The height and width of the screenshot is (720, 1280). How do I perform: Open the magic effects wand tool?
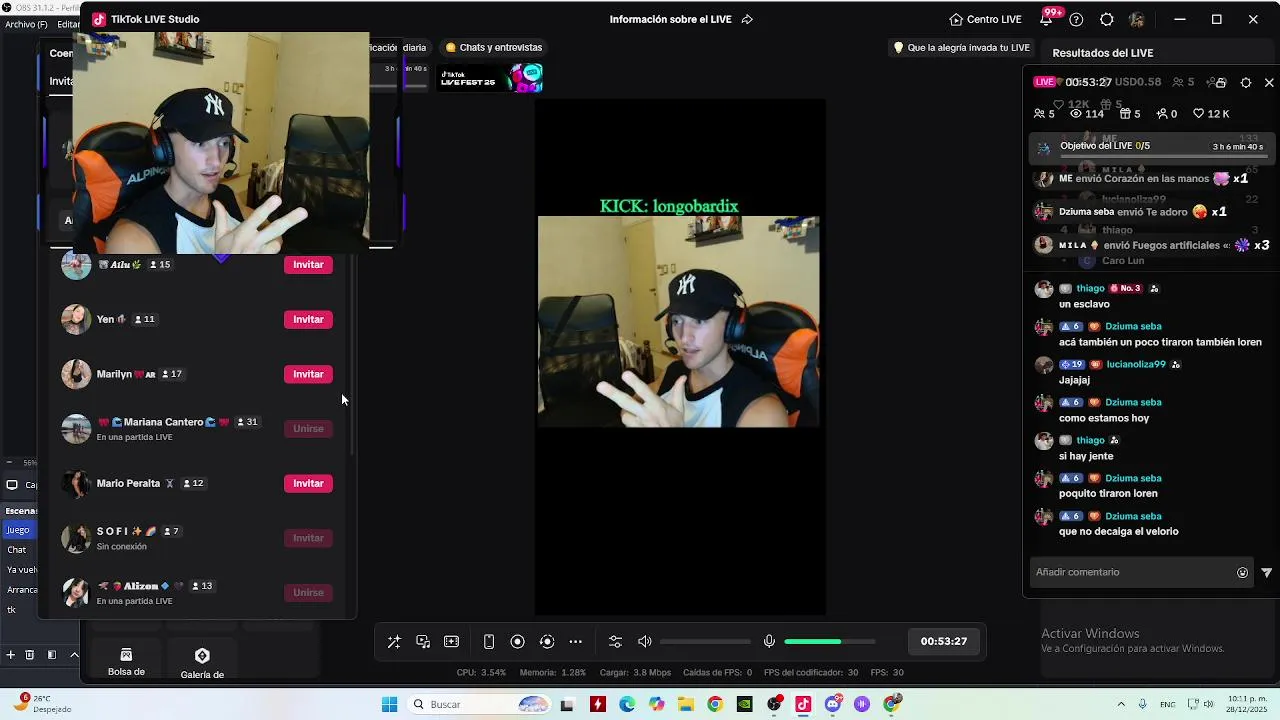(x=394, y=642)
